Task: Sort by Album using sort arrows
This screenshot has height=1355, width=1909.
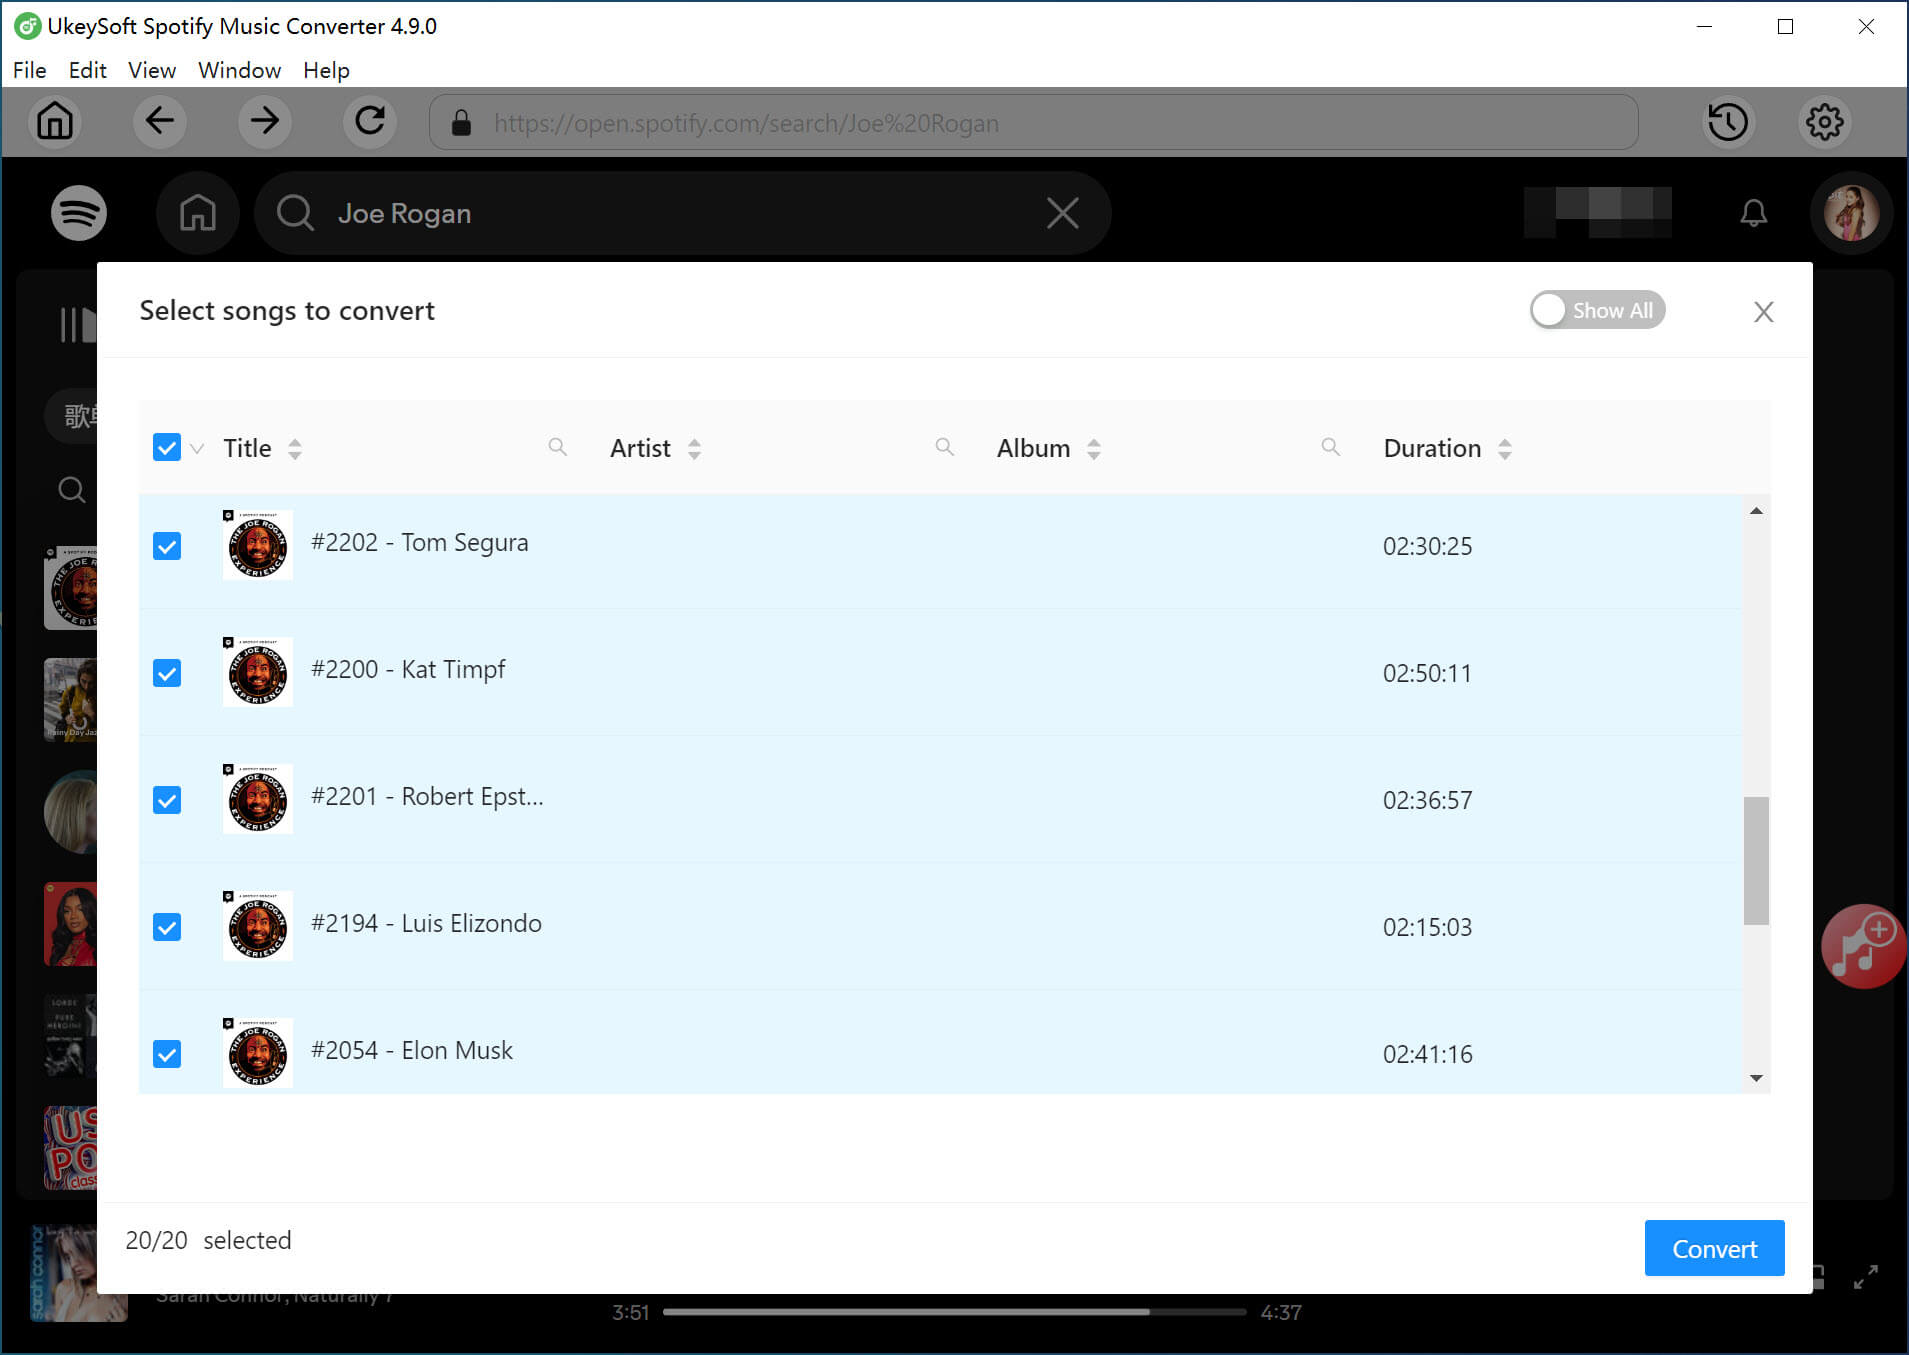Action: pyautogui.click(x=1094, y=449)
